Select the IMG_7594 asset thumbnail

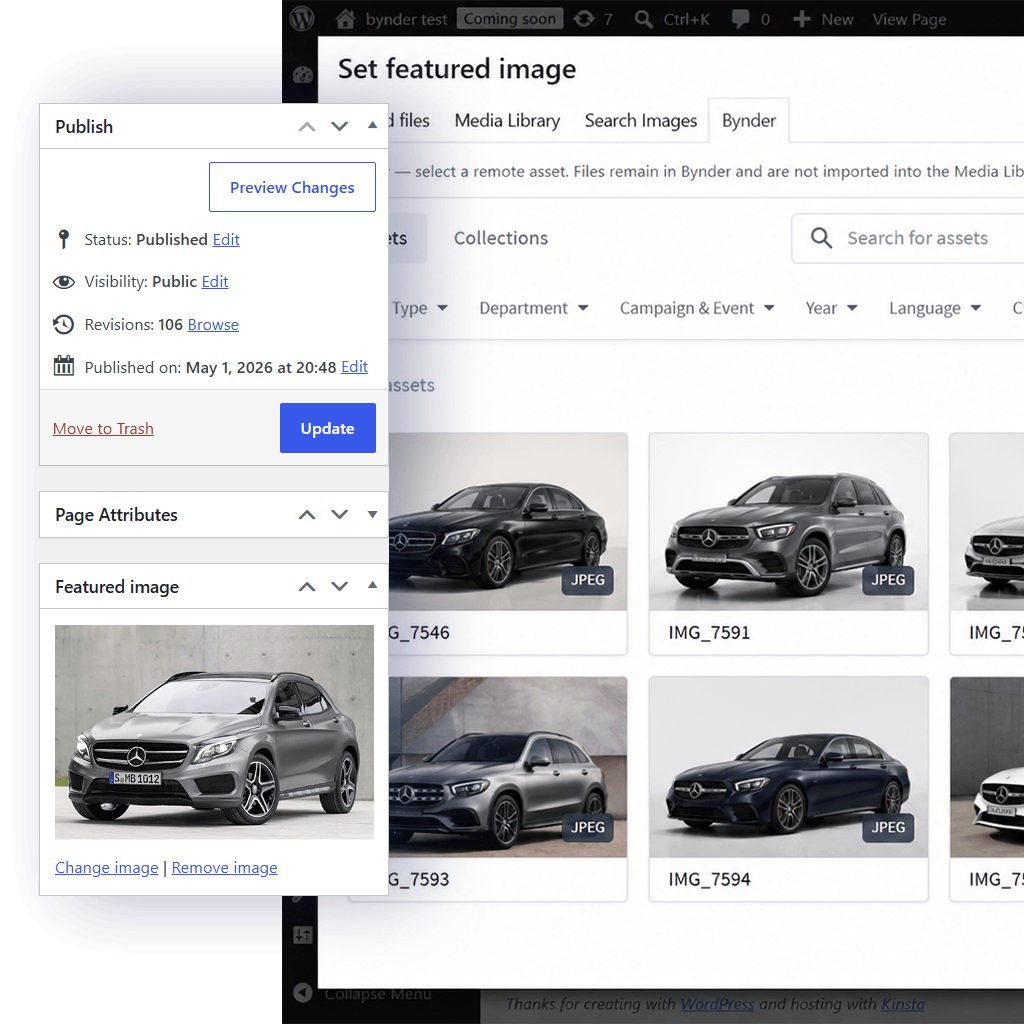[788, 767]
